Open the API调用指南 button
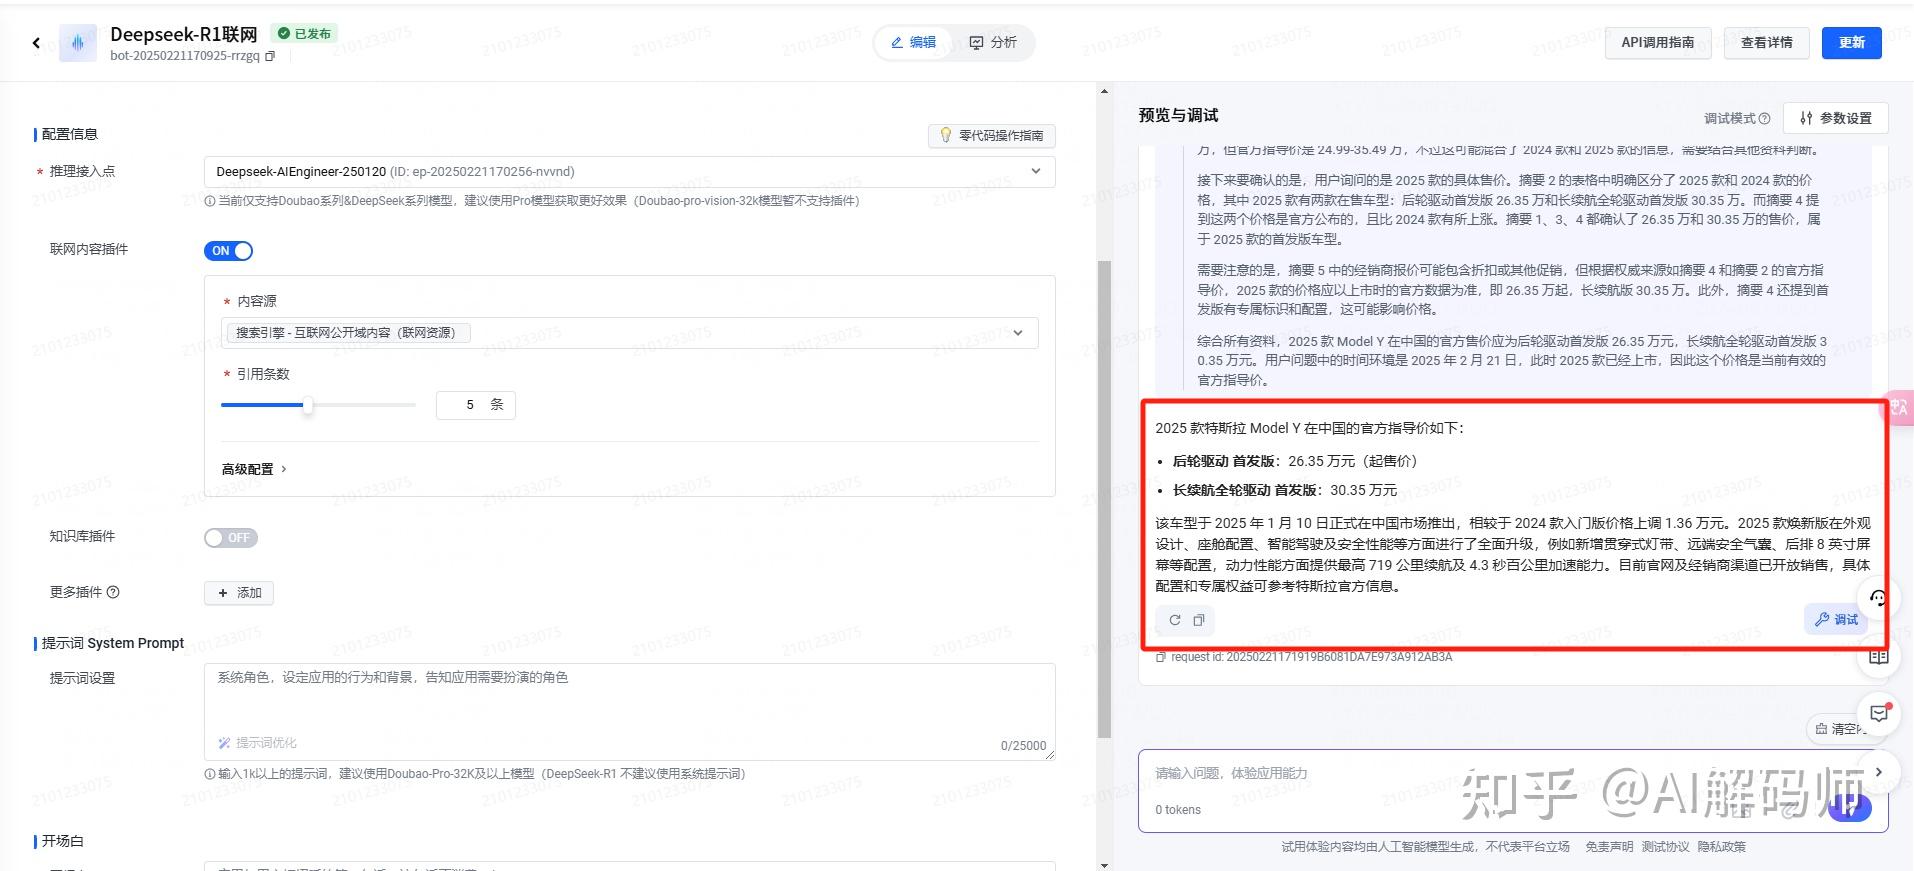 click(x=1658, y=43)
